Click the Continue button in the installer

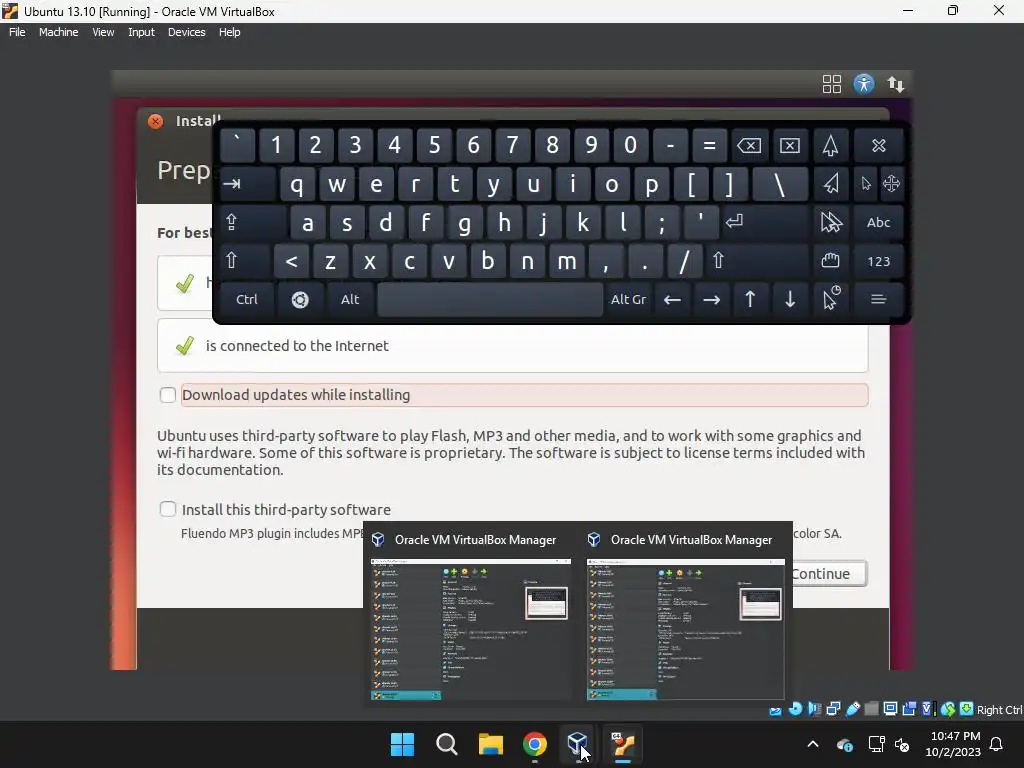point(829,573)
